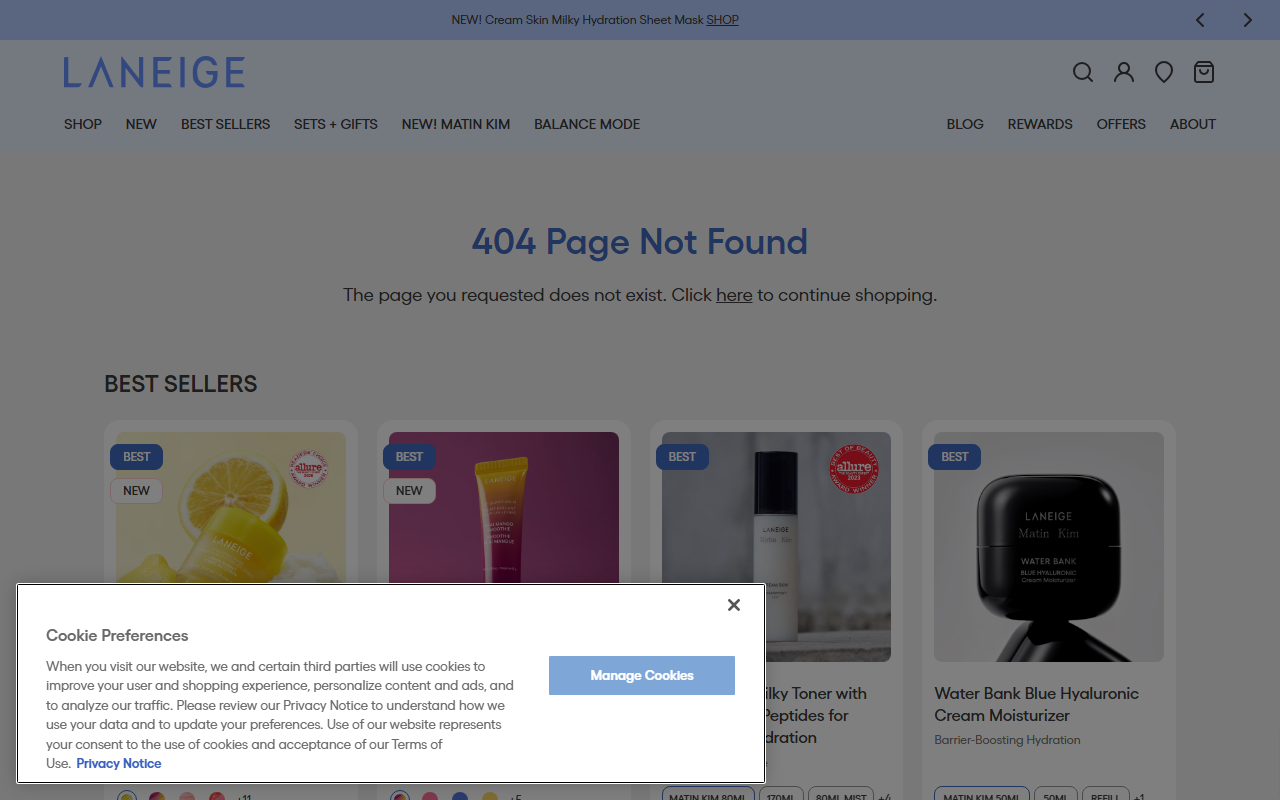Click the BEST badge on the lemon product
The height and width of the screenshot is (800, 1280).
pyautogui.click(x=137, y=457)
